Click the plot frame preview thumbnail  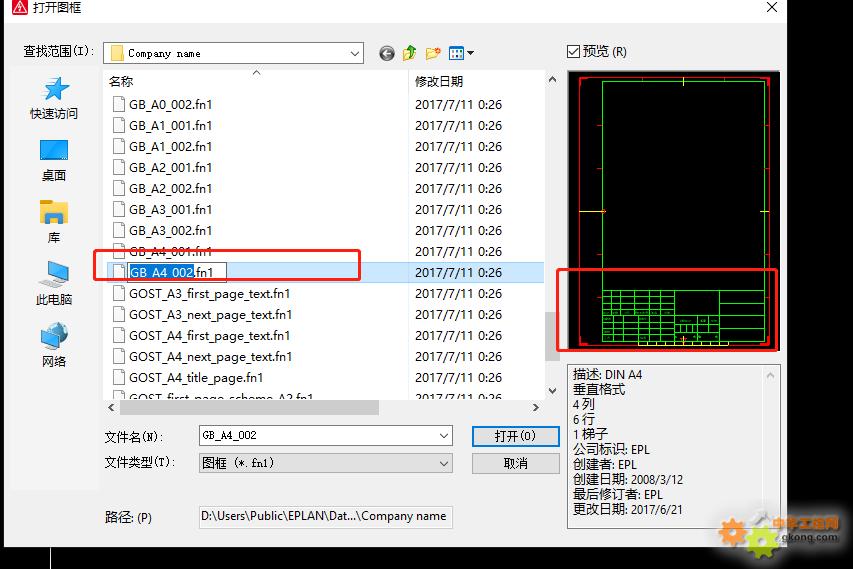tap(673, 211)
